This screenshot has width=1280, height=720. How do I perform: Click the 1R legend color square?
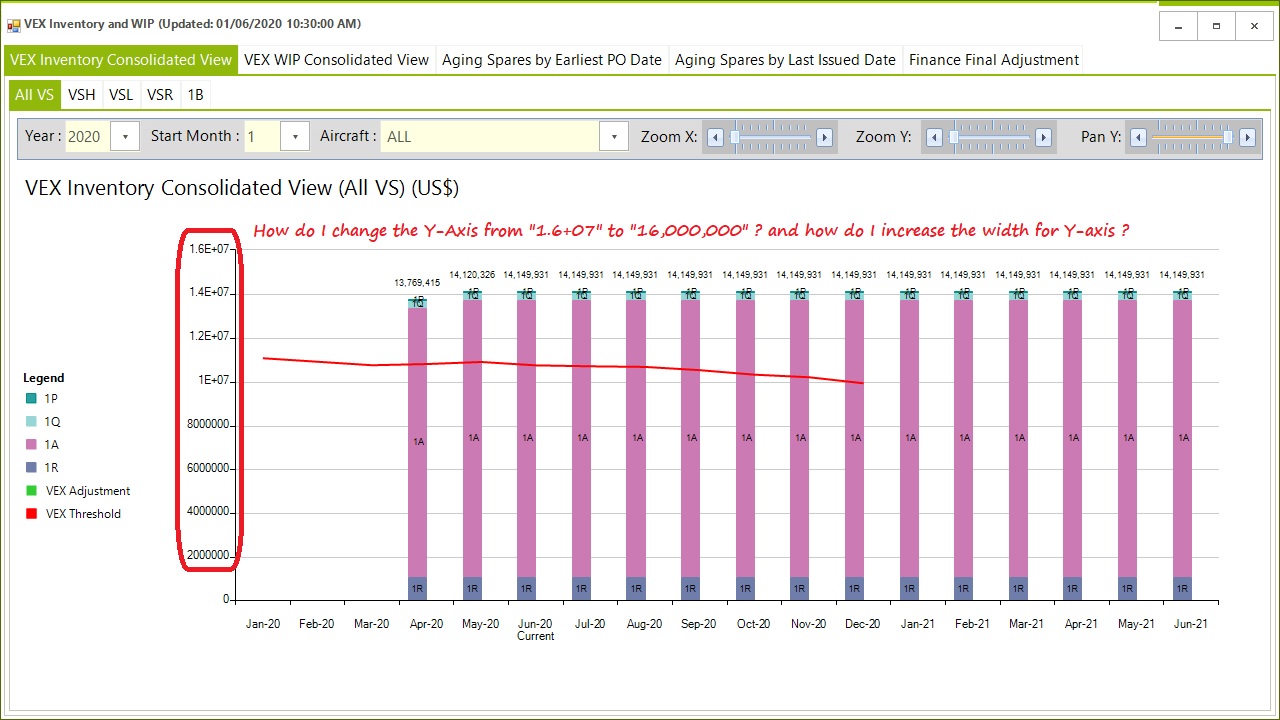tap(31, 468)
